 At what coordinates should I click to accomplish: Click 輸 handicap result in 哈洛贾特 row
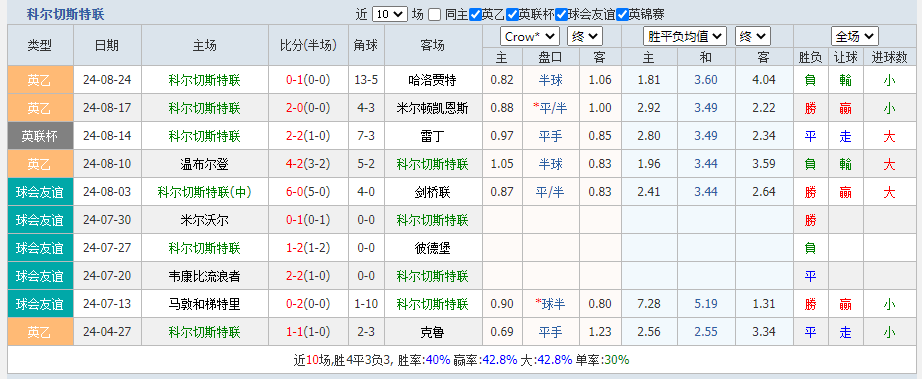(x=846, y=80)
